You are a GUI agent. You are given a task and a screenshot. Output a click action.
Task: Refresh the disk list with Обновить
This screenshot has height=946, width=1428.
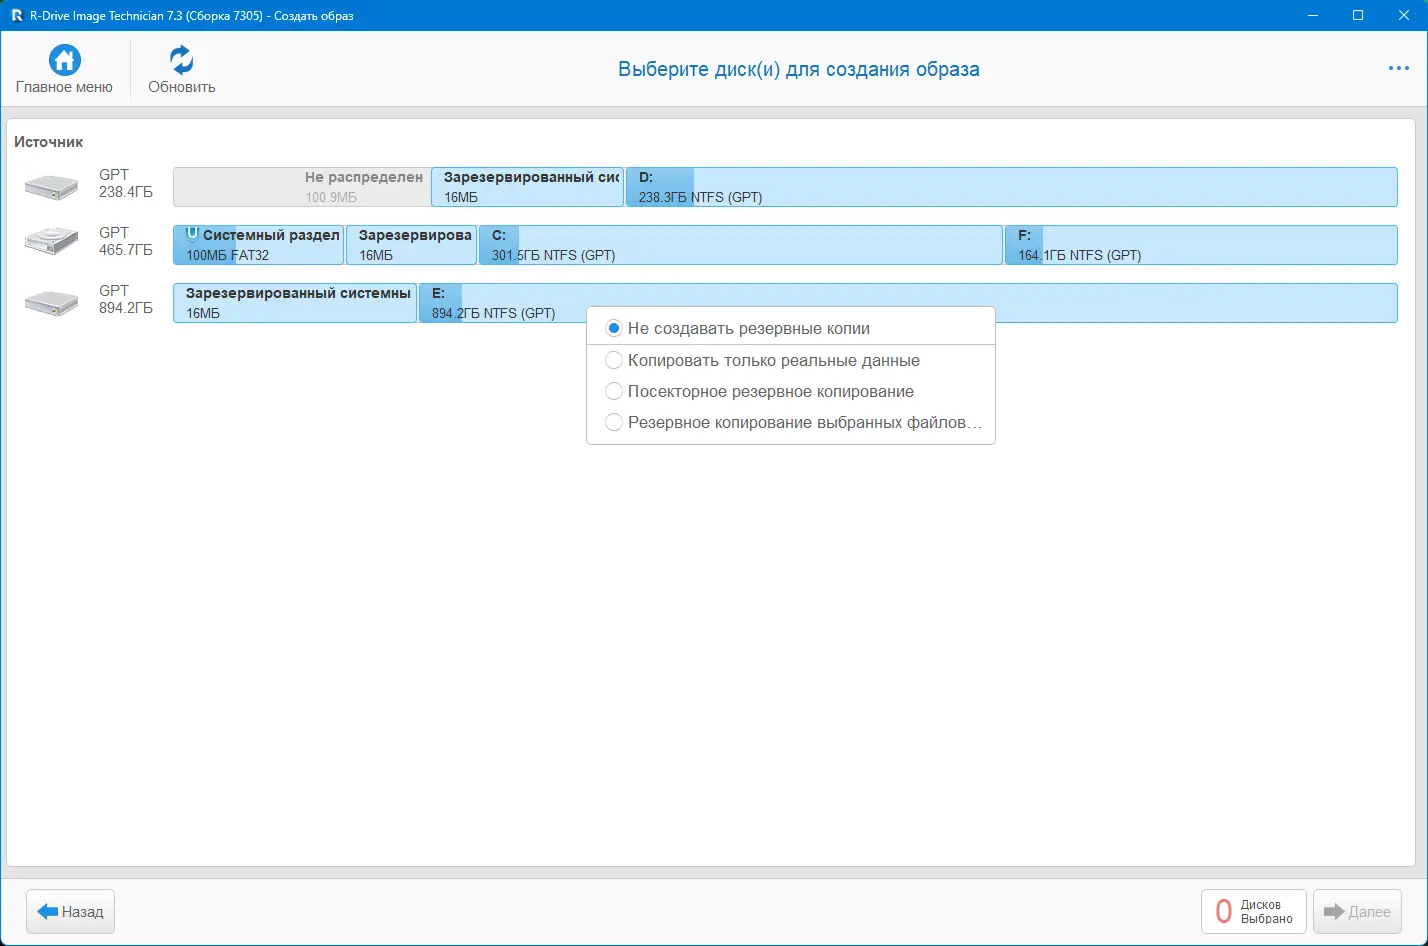coord(181,69)
